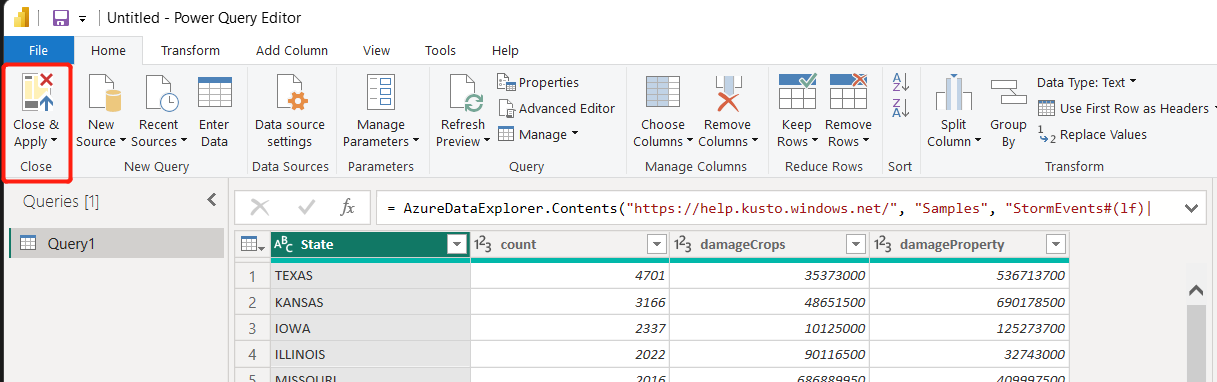Open the Add Column tab
Viewport: 1217px width, 382px height.
tap(291, 50)
